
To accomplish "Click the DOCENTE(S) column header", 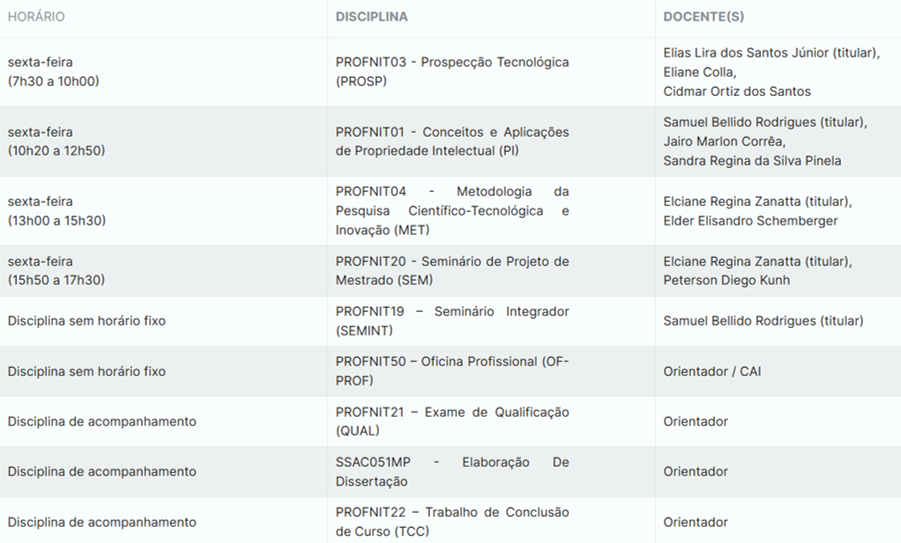I will [703, 17].
